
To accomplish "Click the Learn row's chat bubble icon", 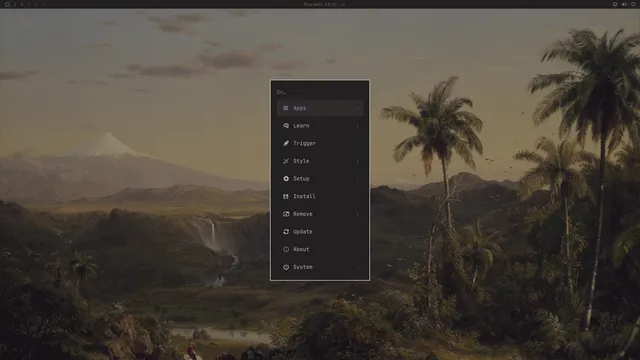I will (x=286, y=126).
